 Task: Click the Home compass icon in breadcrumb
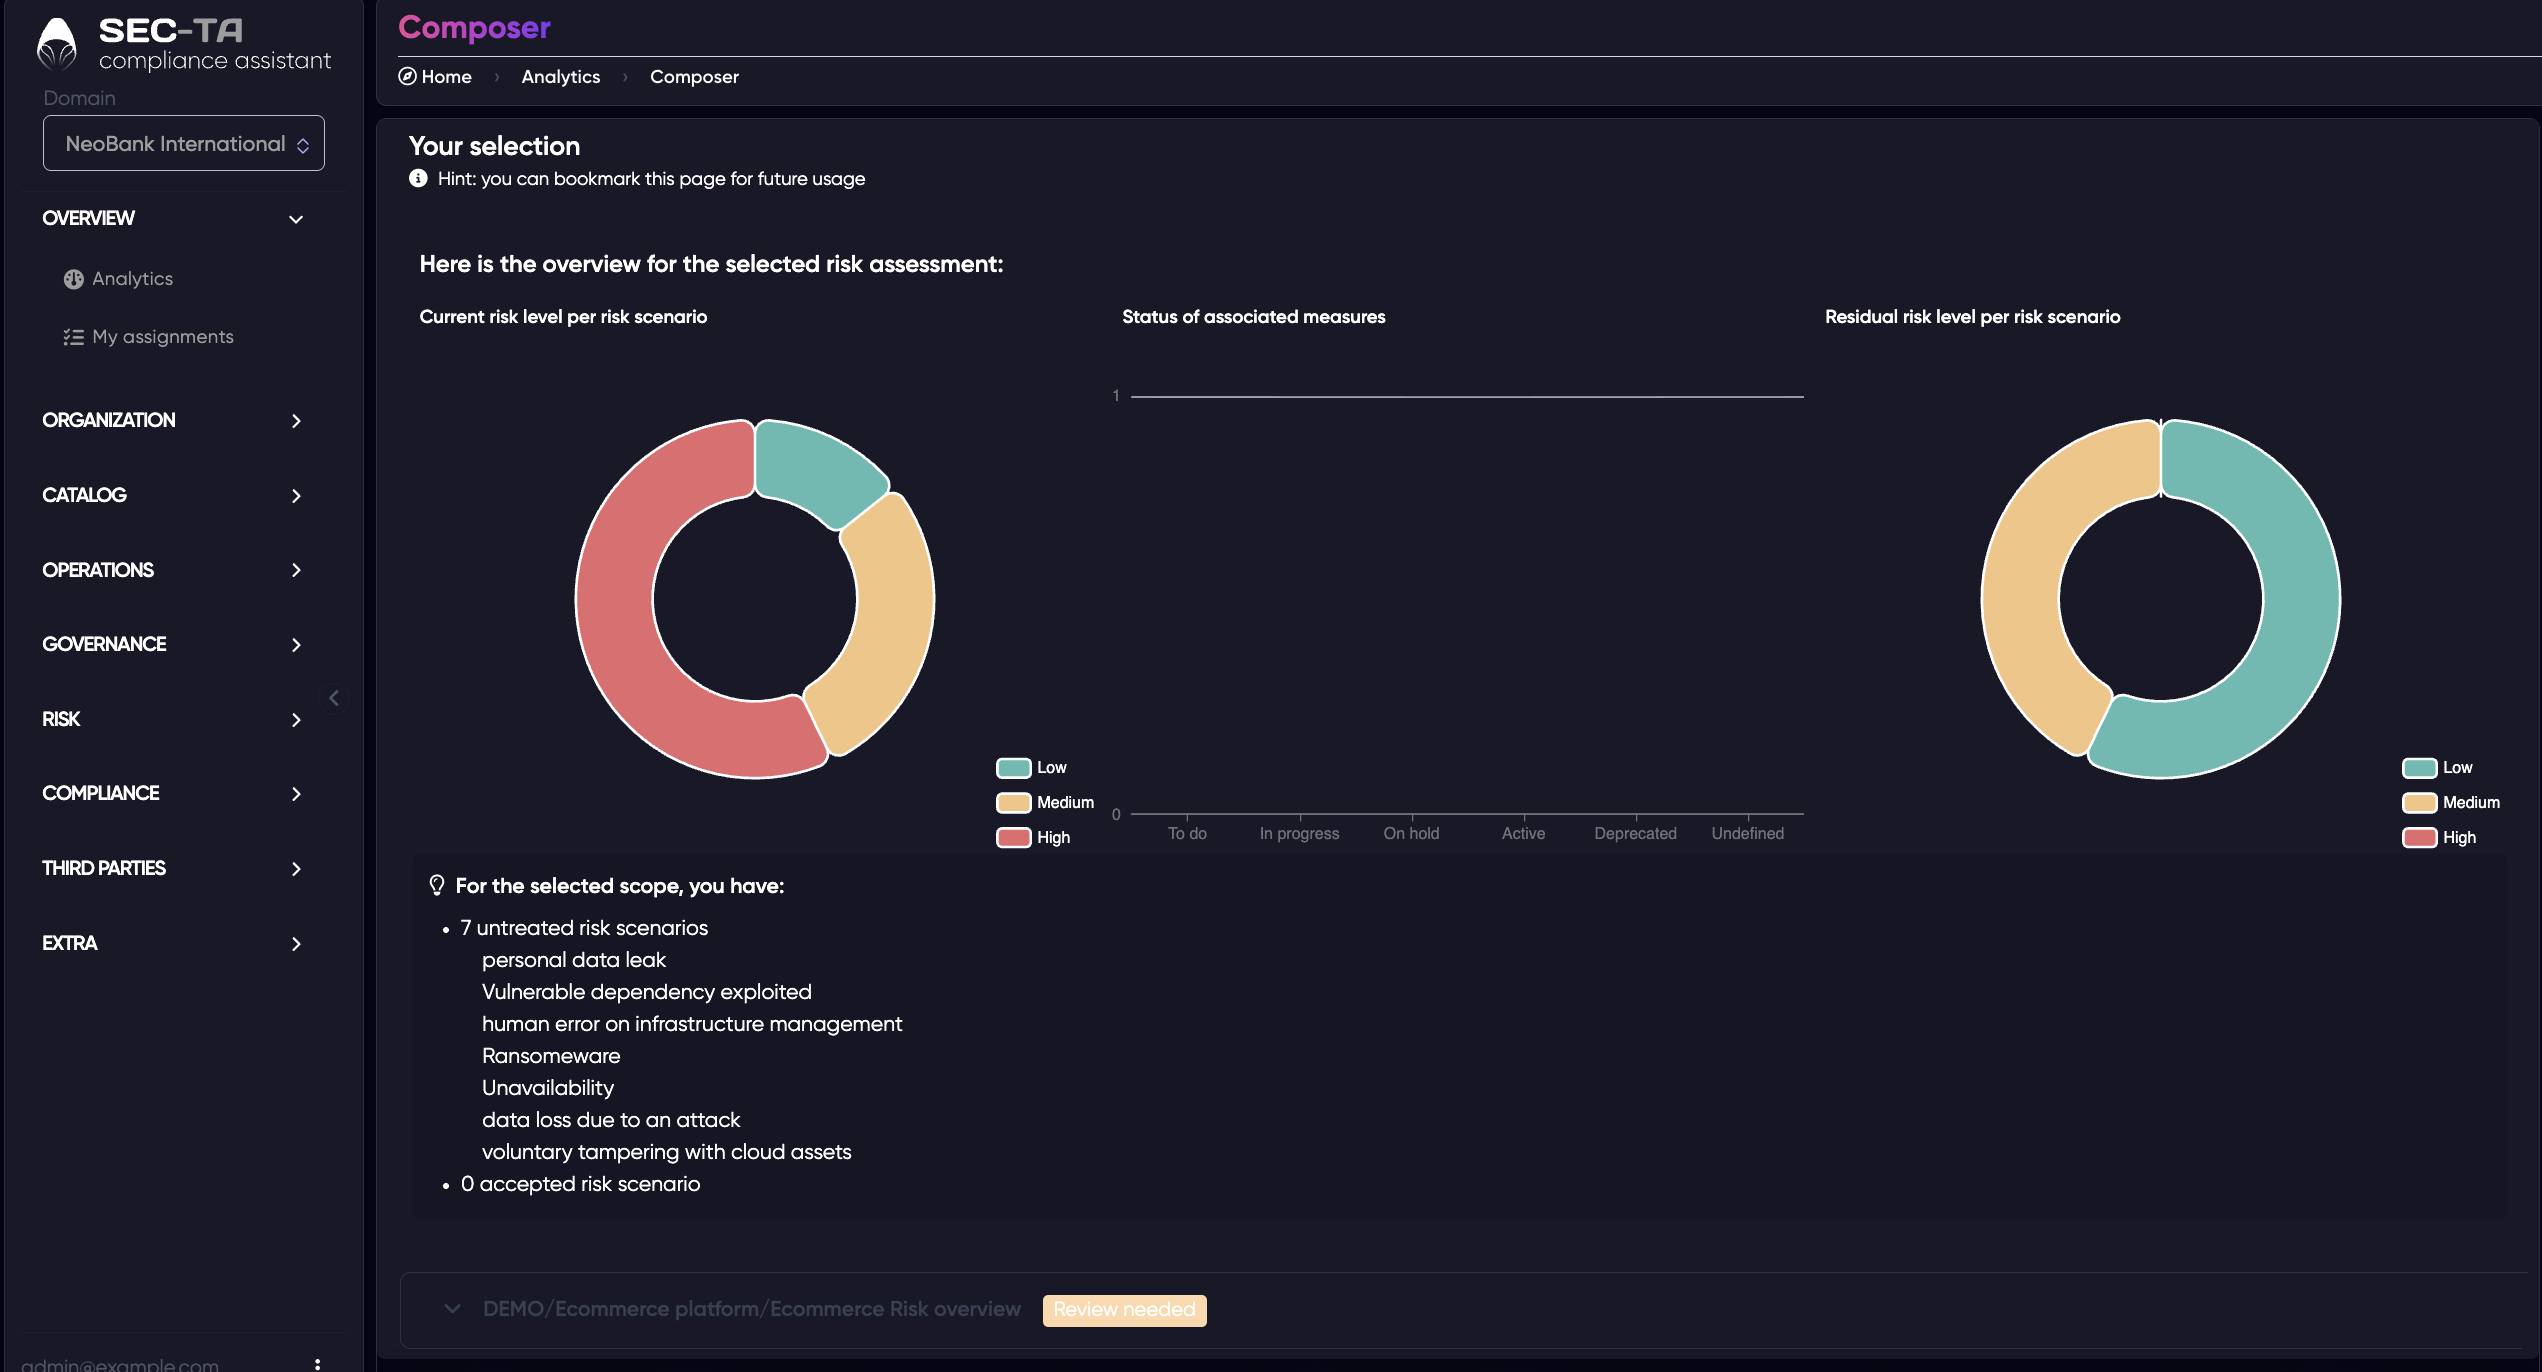point(407,77)
